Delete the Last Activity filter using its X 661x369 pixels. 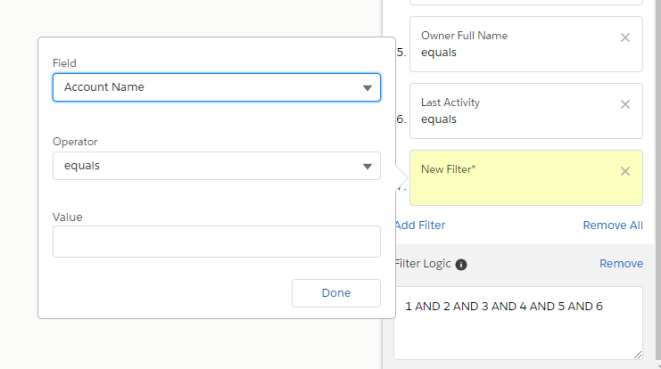click(625, 104)
